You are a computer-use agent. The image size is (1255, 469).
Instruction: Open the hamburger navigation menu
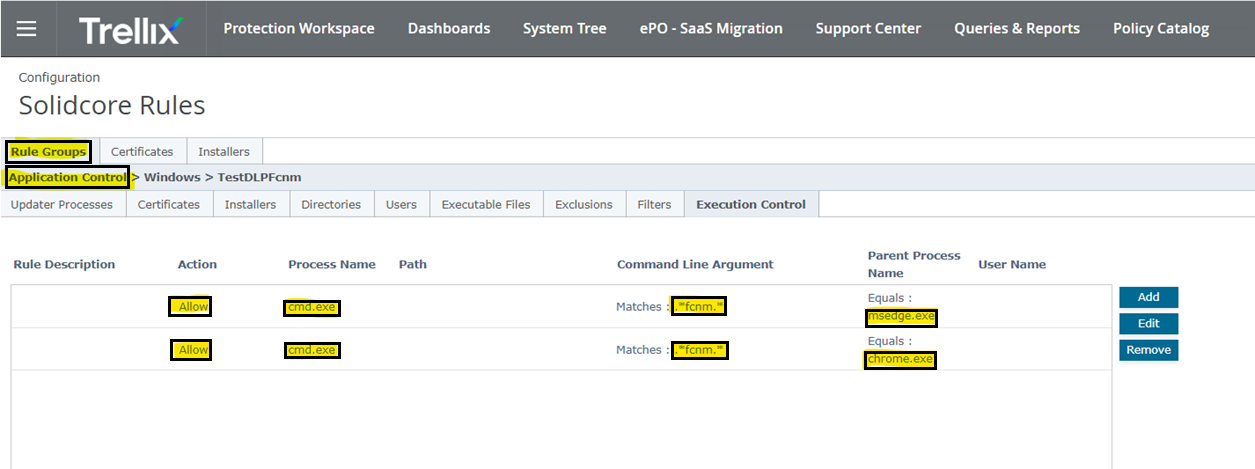click(27, 29)
